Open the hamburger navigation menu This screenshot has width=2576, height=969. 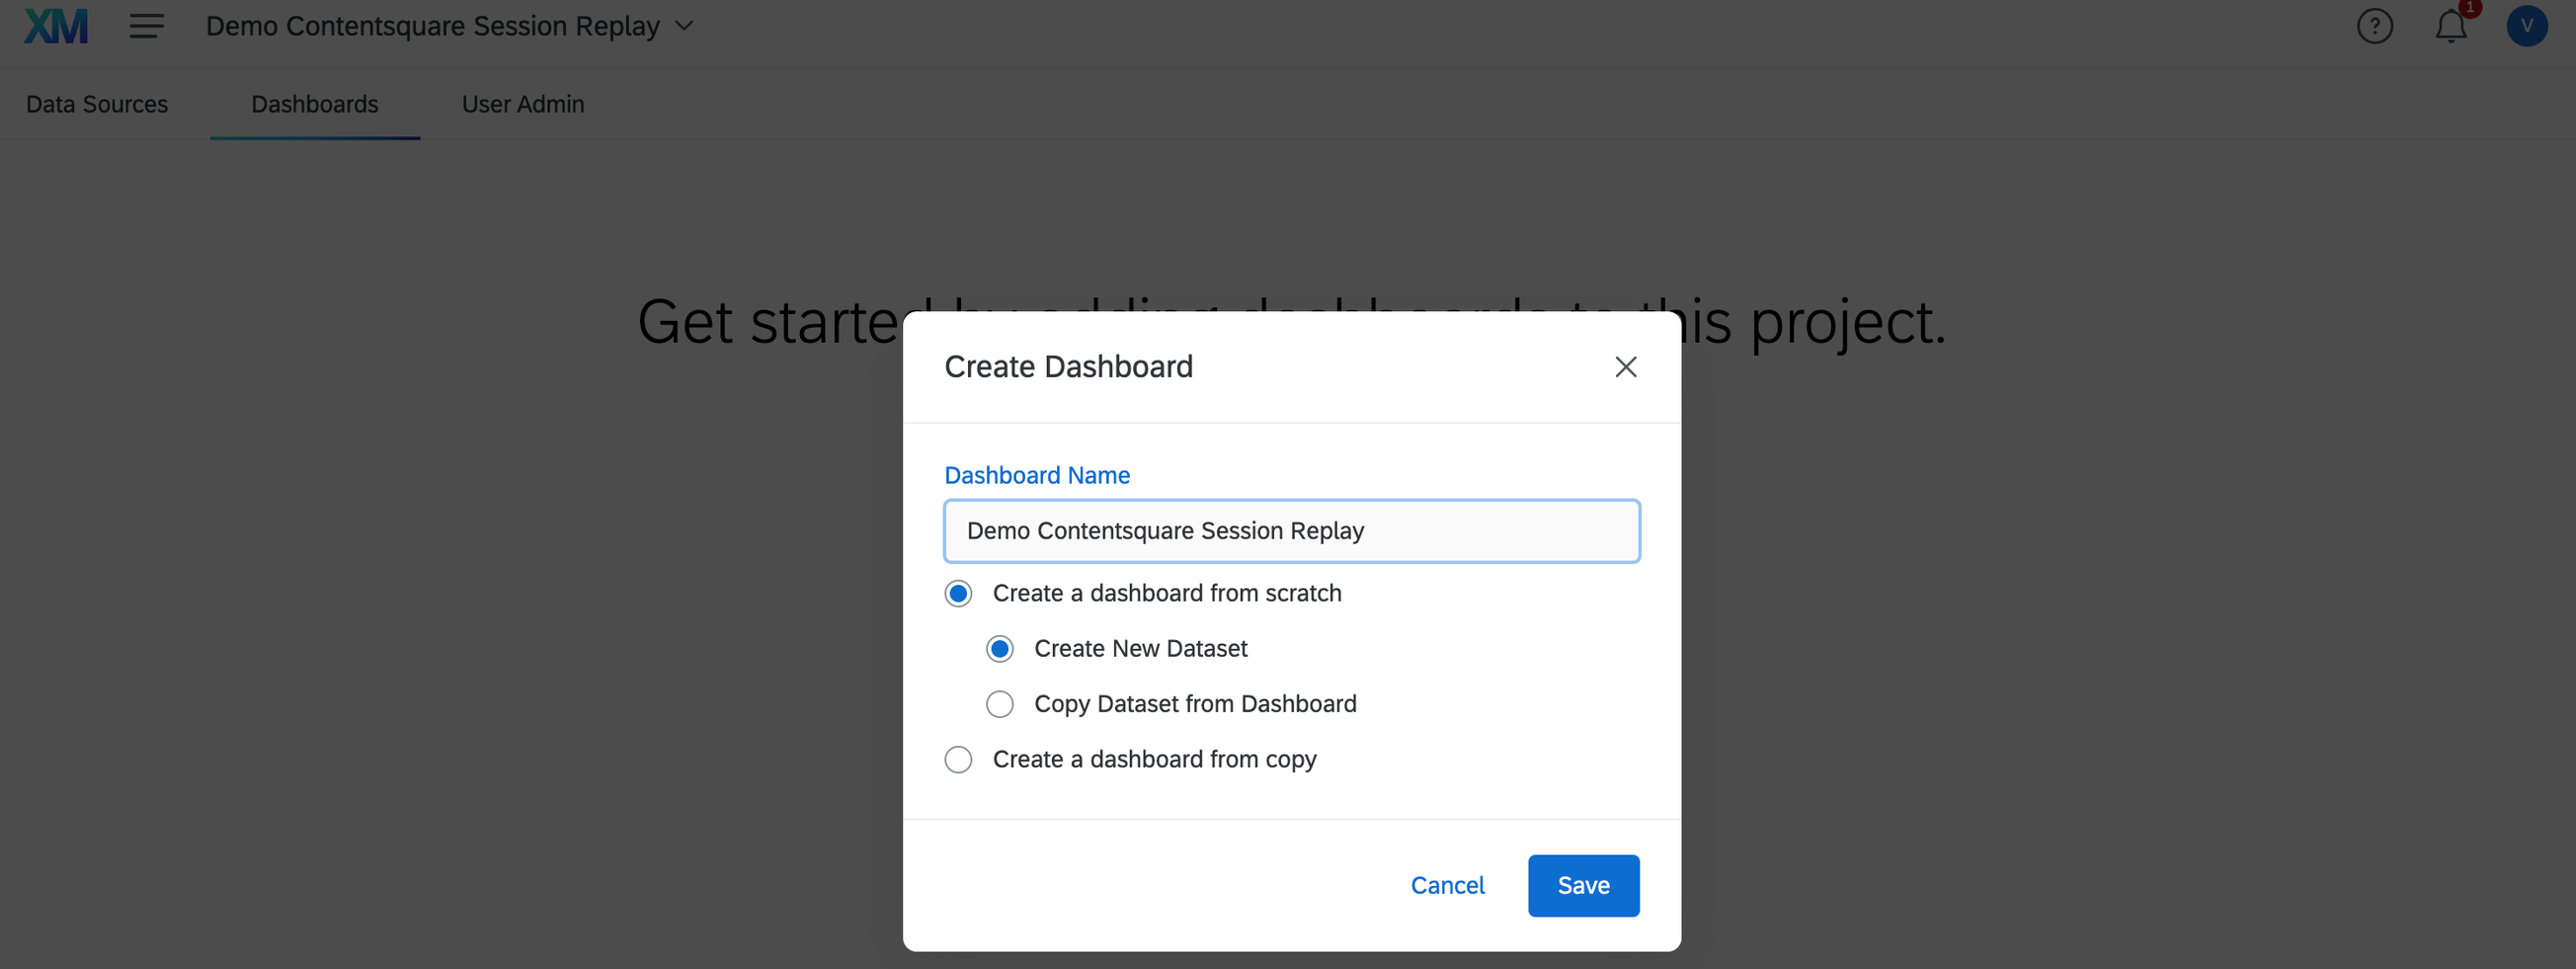146,26
